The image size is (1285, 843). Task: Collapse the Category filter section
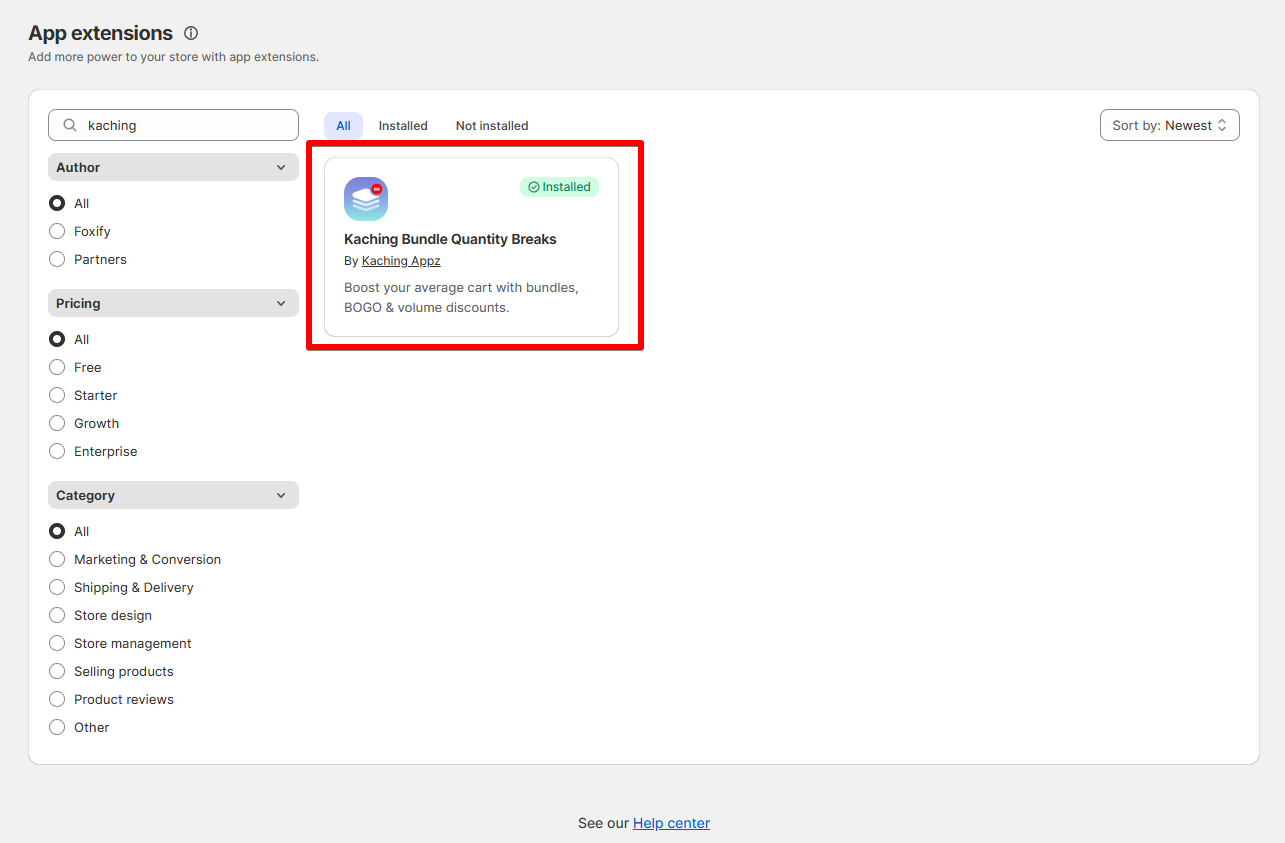coord(173,495)
